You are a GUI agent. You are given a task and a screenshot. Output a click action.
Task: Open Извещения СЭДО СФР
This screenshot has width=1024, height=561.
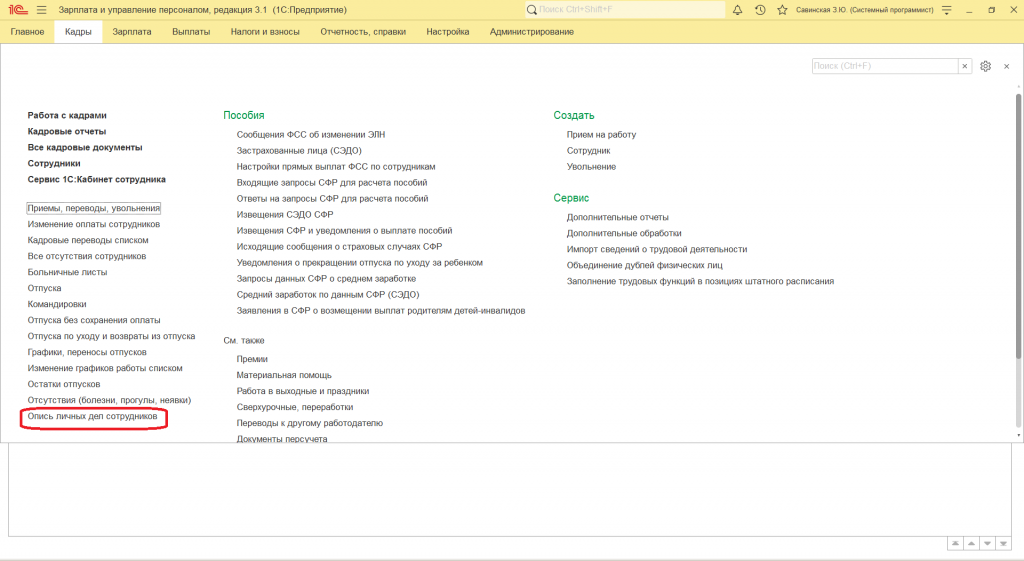pos(285,214)
